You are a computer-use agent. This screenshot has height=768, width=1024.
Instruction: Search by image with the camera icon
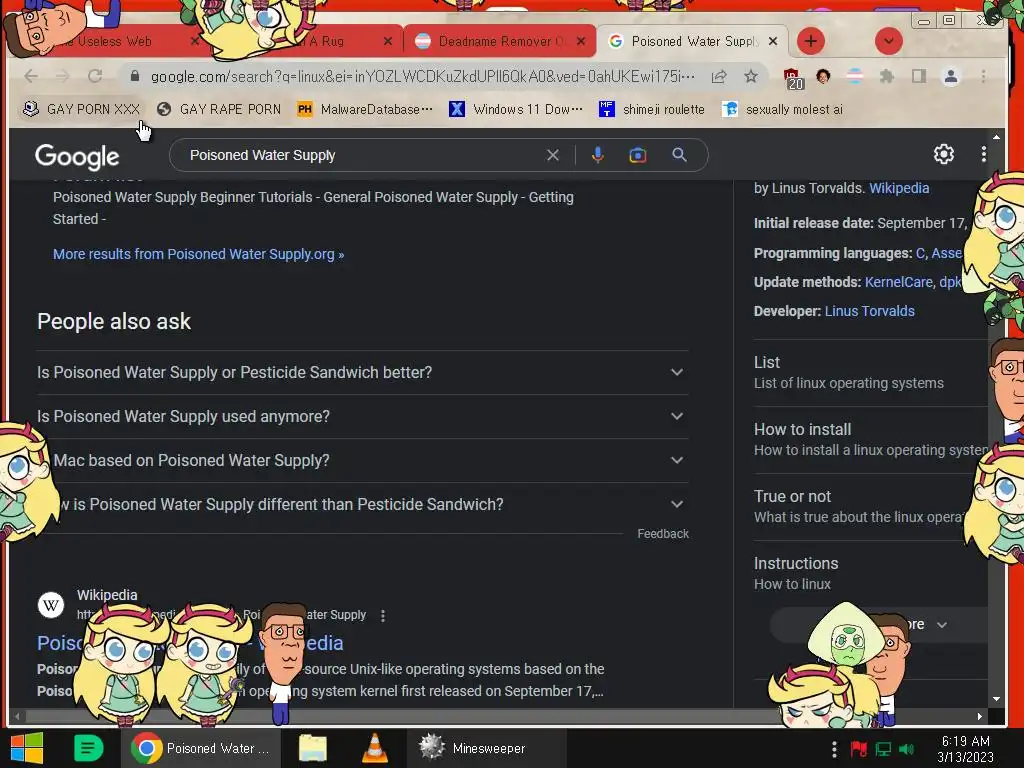(638, 155)
